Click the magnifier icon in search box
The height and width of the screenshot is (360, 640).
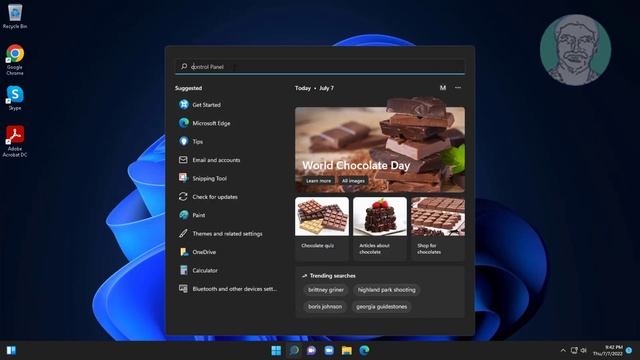pyautogui.click(x=184, y=67)
